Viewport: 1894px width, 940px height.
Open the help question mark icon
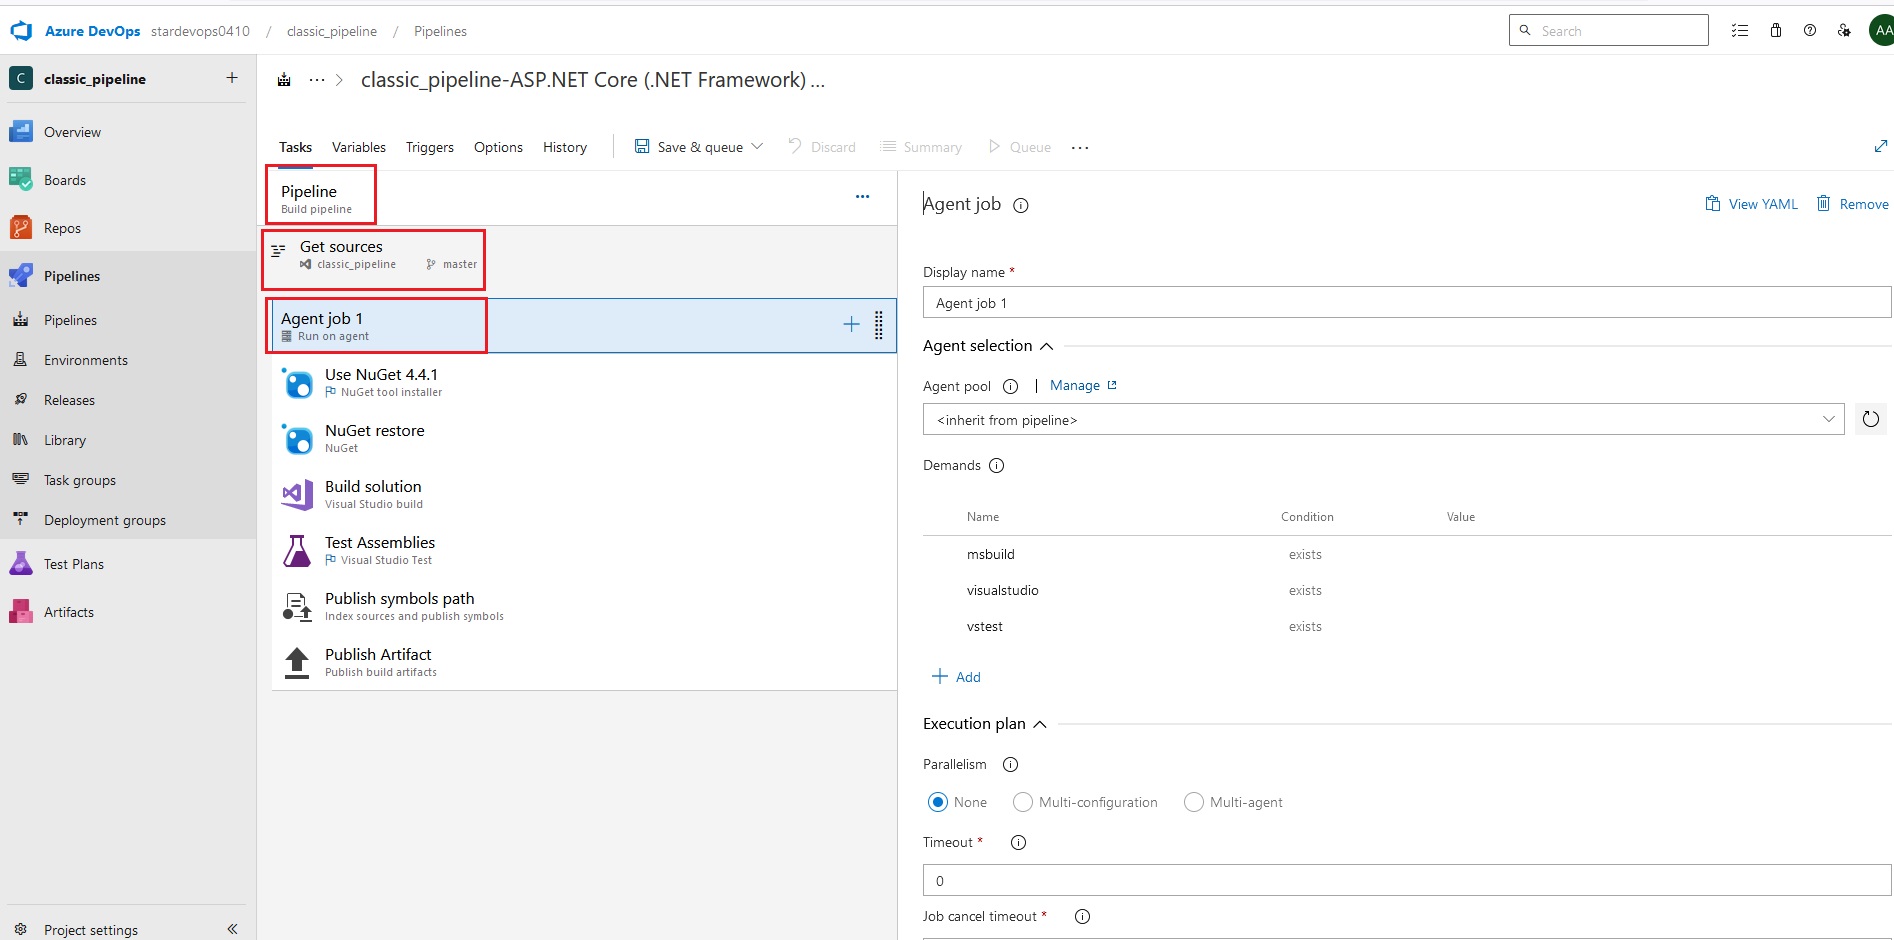1810,31
